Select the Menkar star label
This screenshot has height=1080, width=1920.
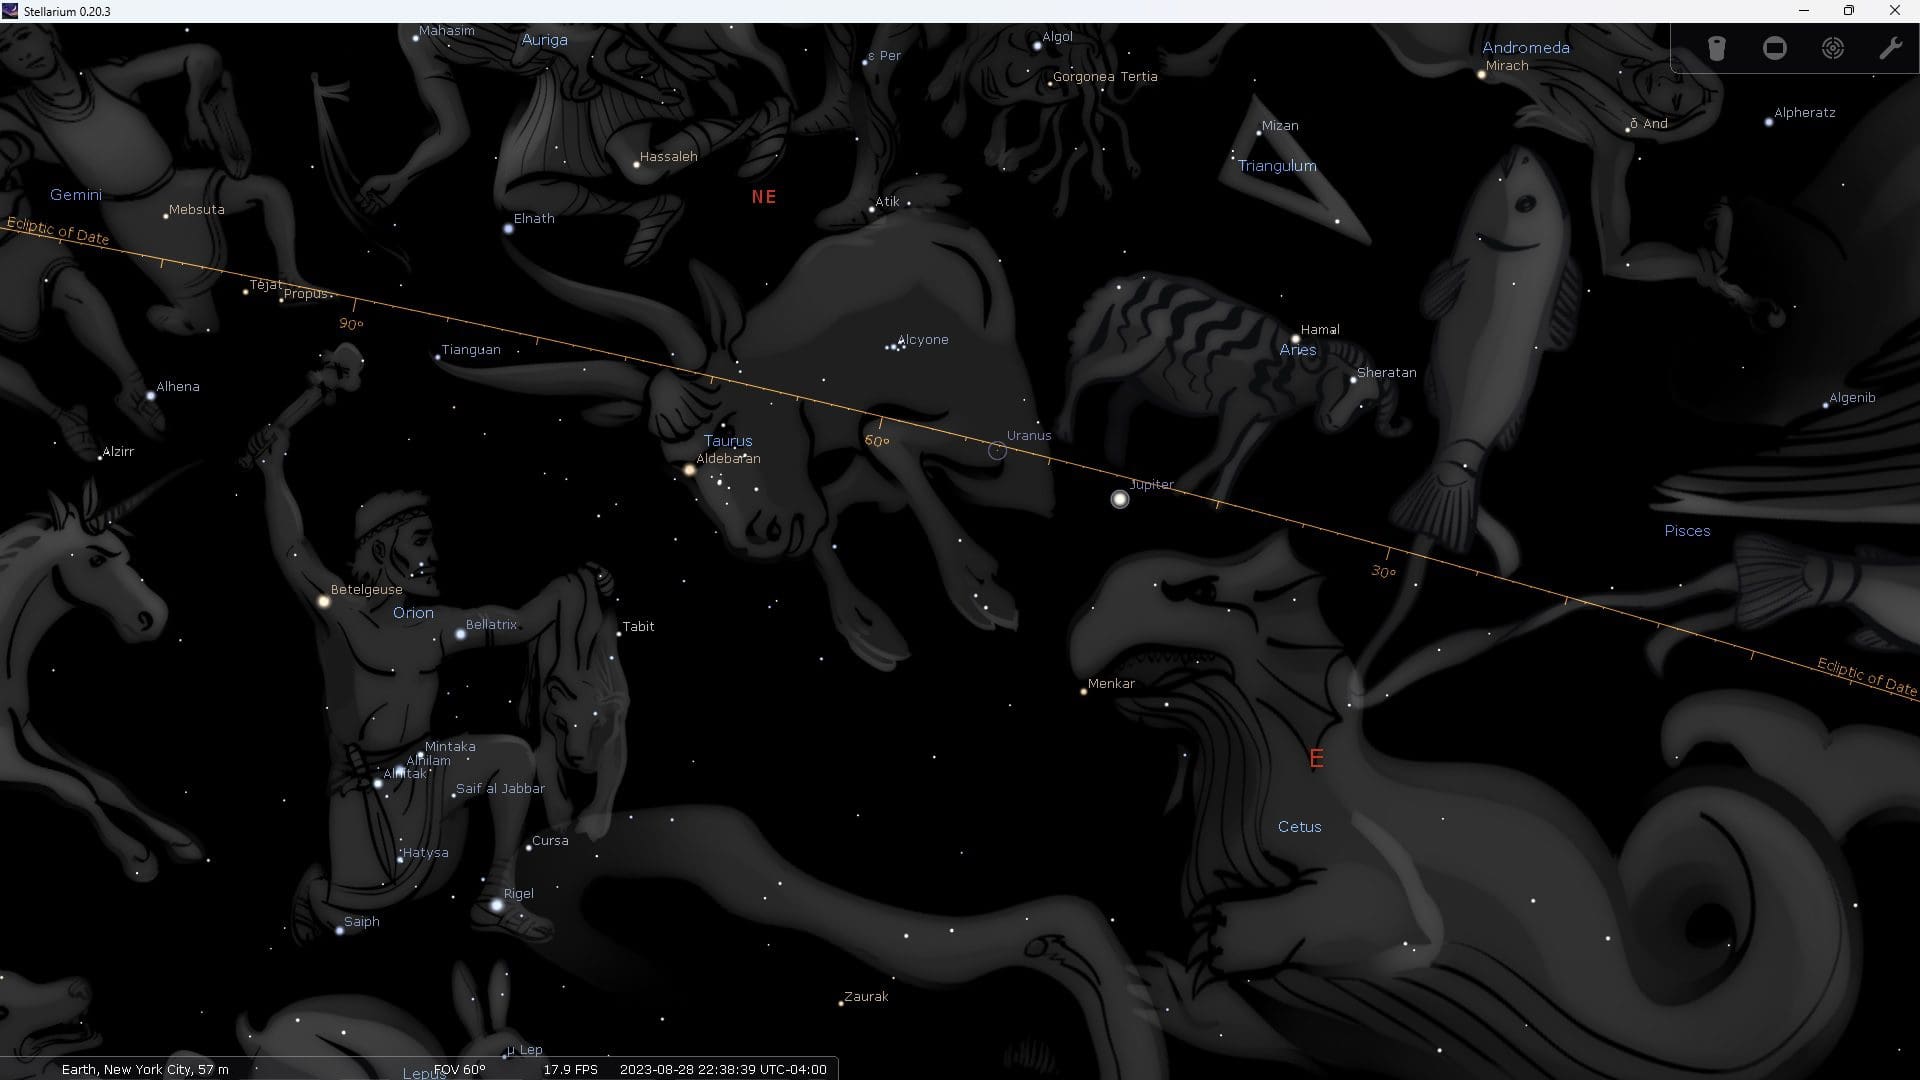(1111, 684)
